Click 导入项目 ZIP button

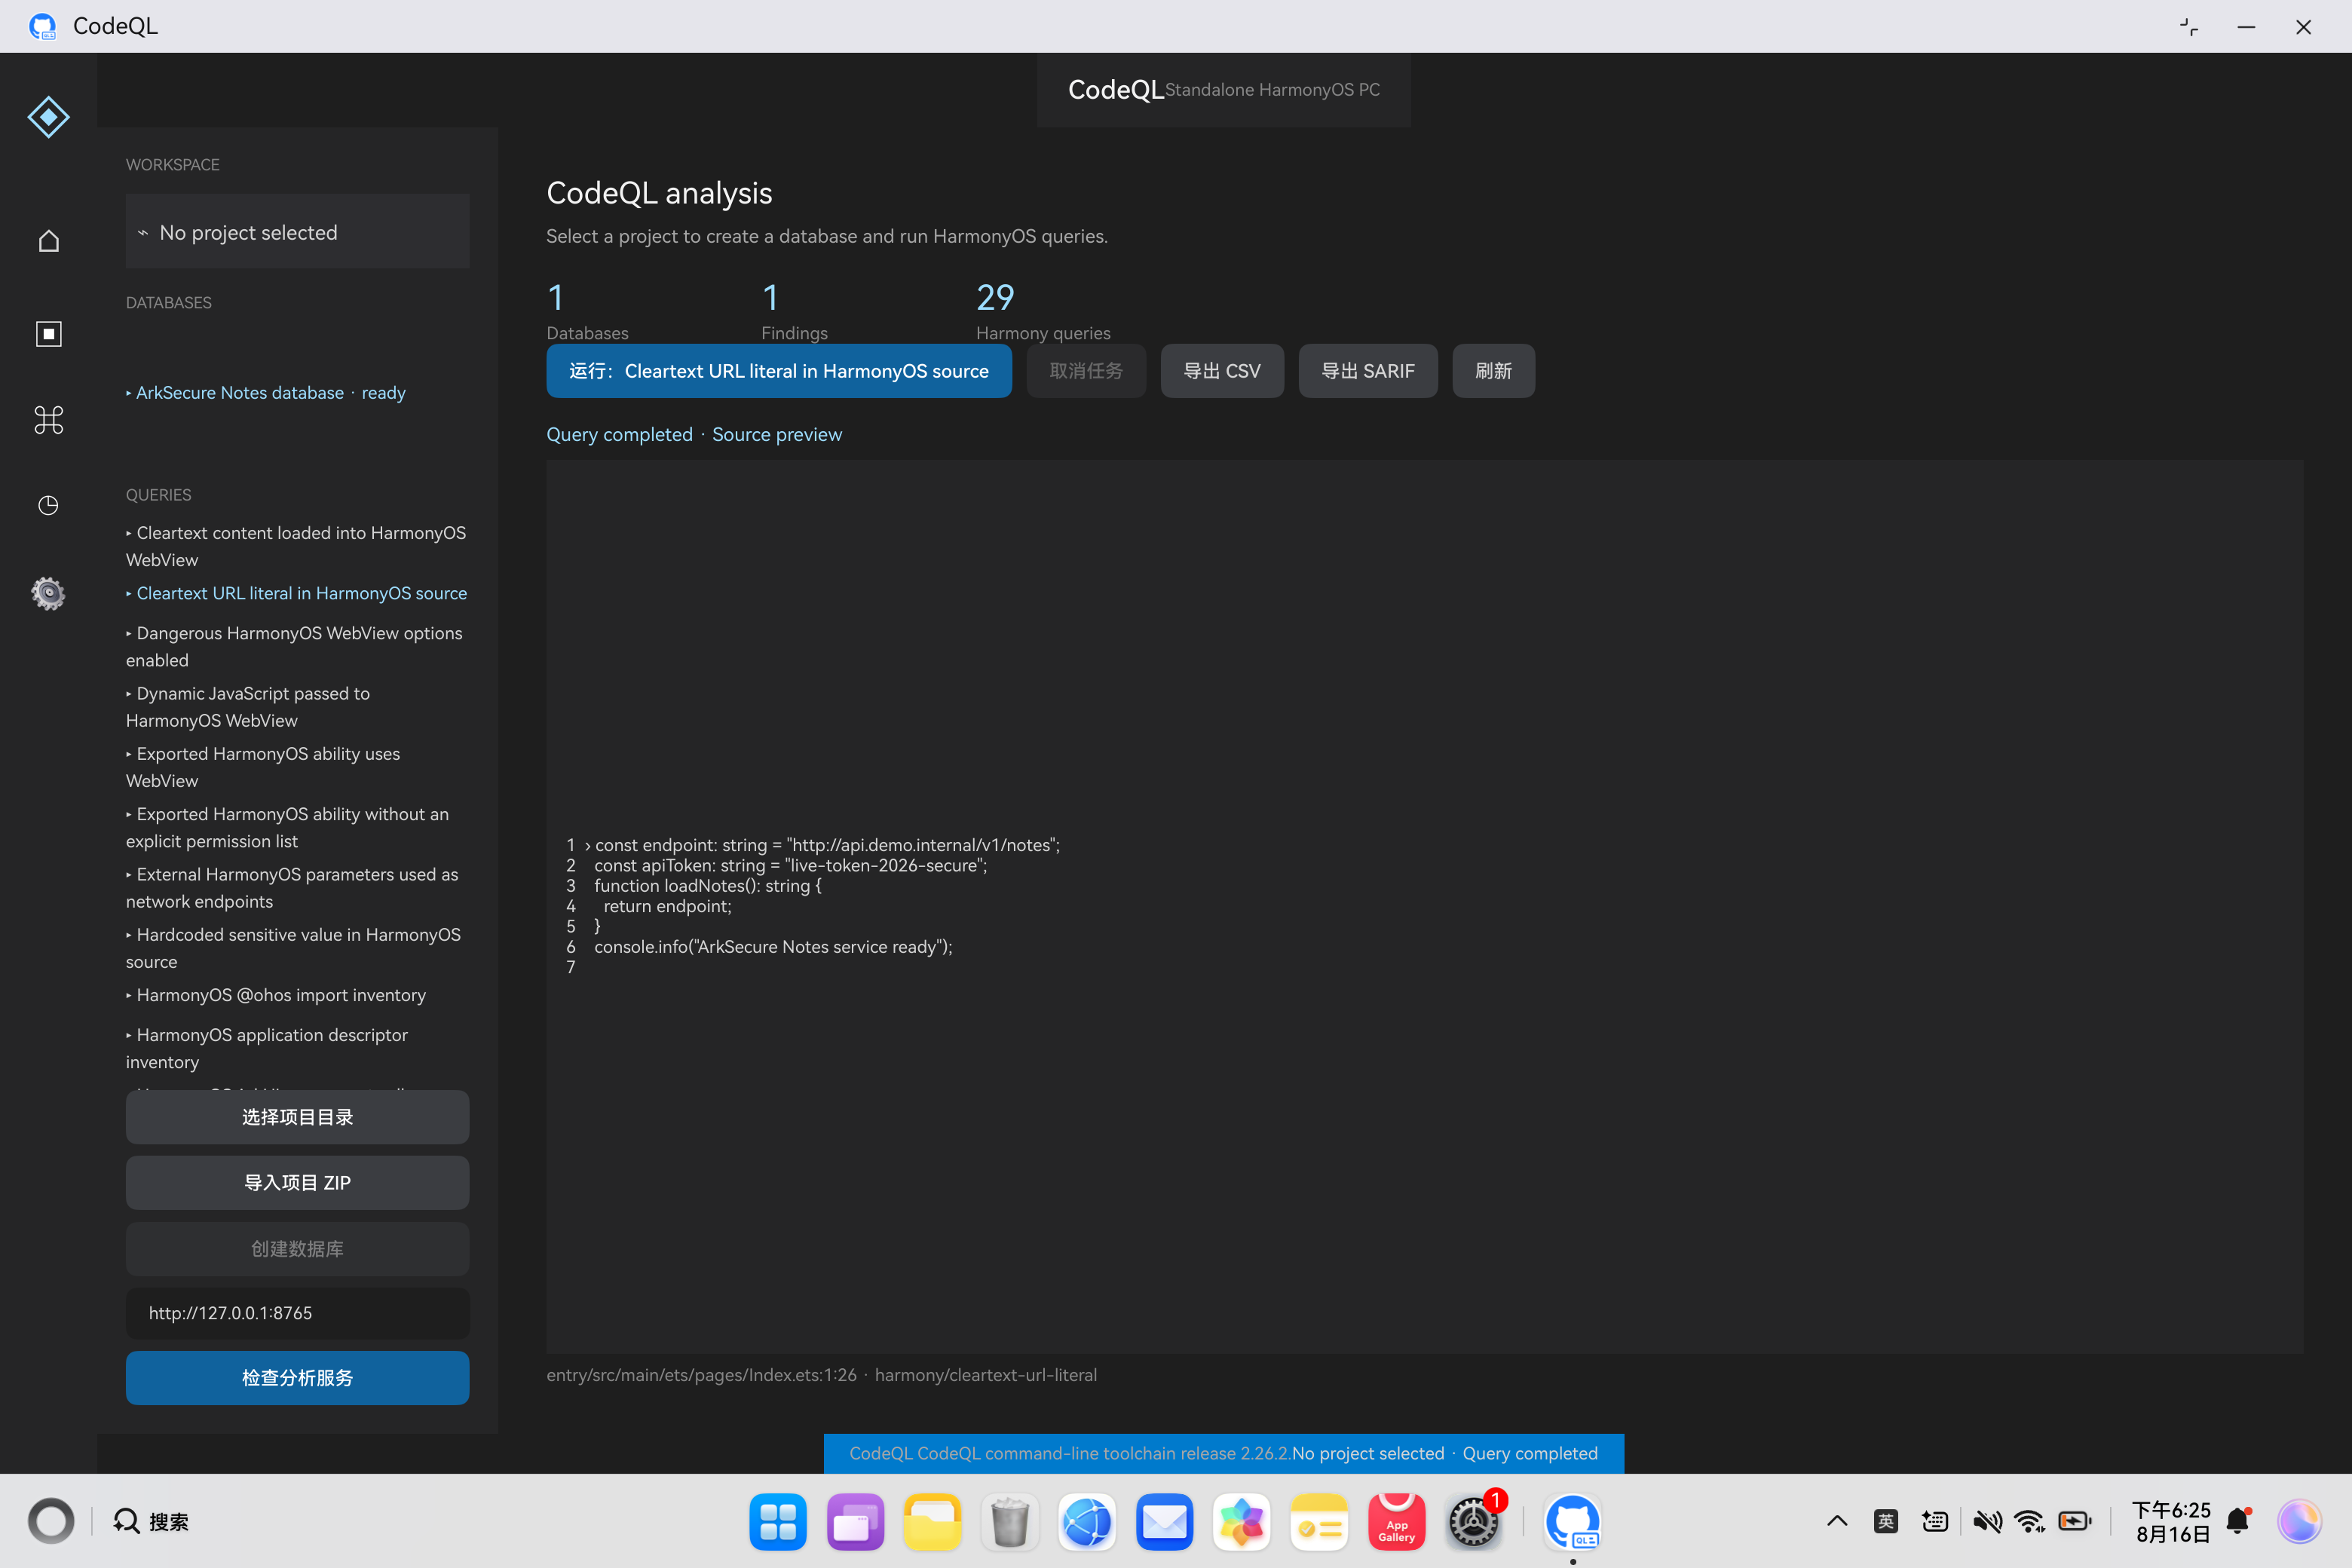tap(297, 1183)
